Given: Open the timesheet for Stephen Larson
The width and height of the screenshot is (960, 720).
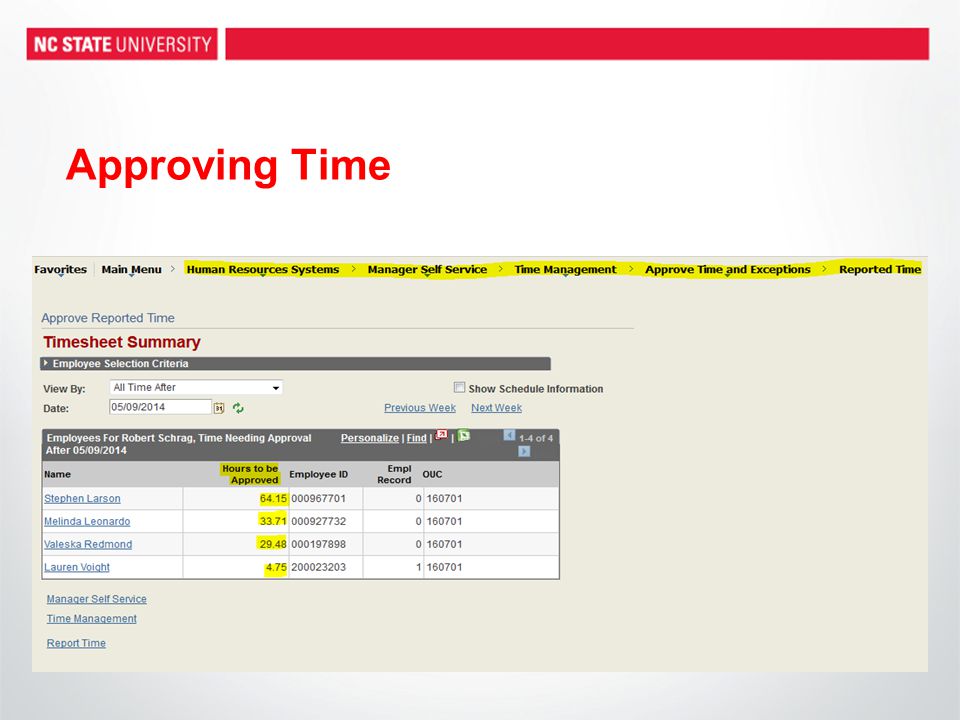Looking at the screenshot, I should click(82, 498).
